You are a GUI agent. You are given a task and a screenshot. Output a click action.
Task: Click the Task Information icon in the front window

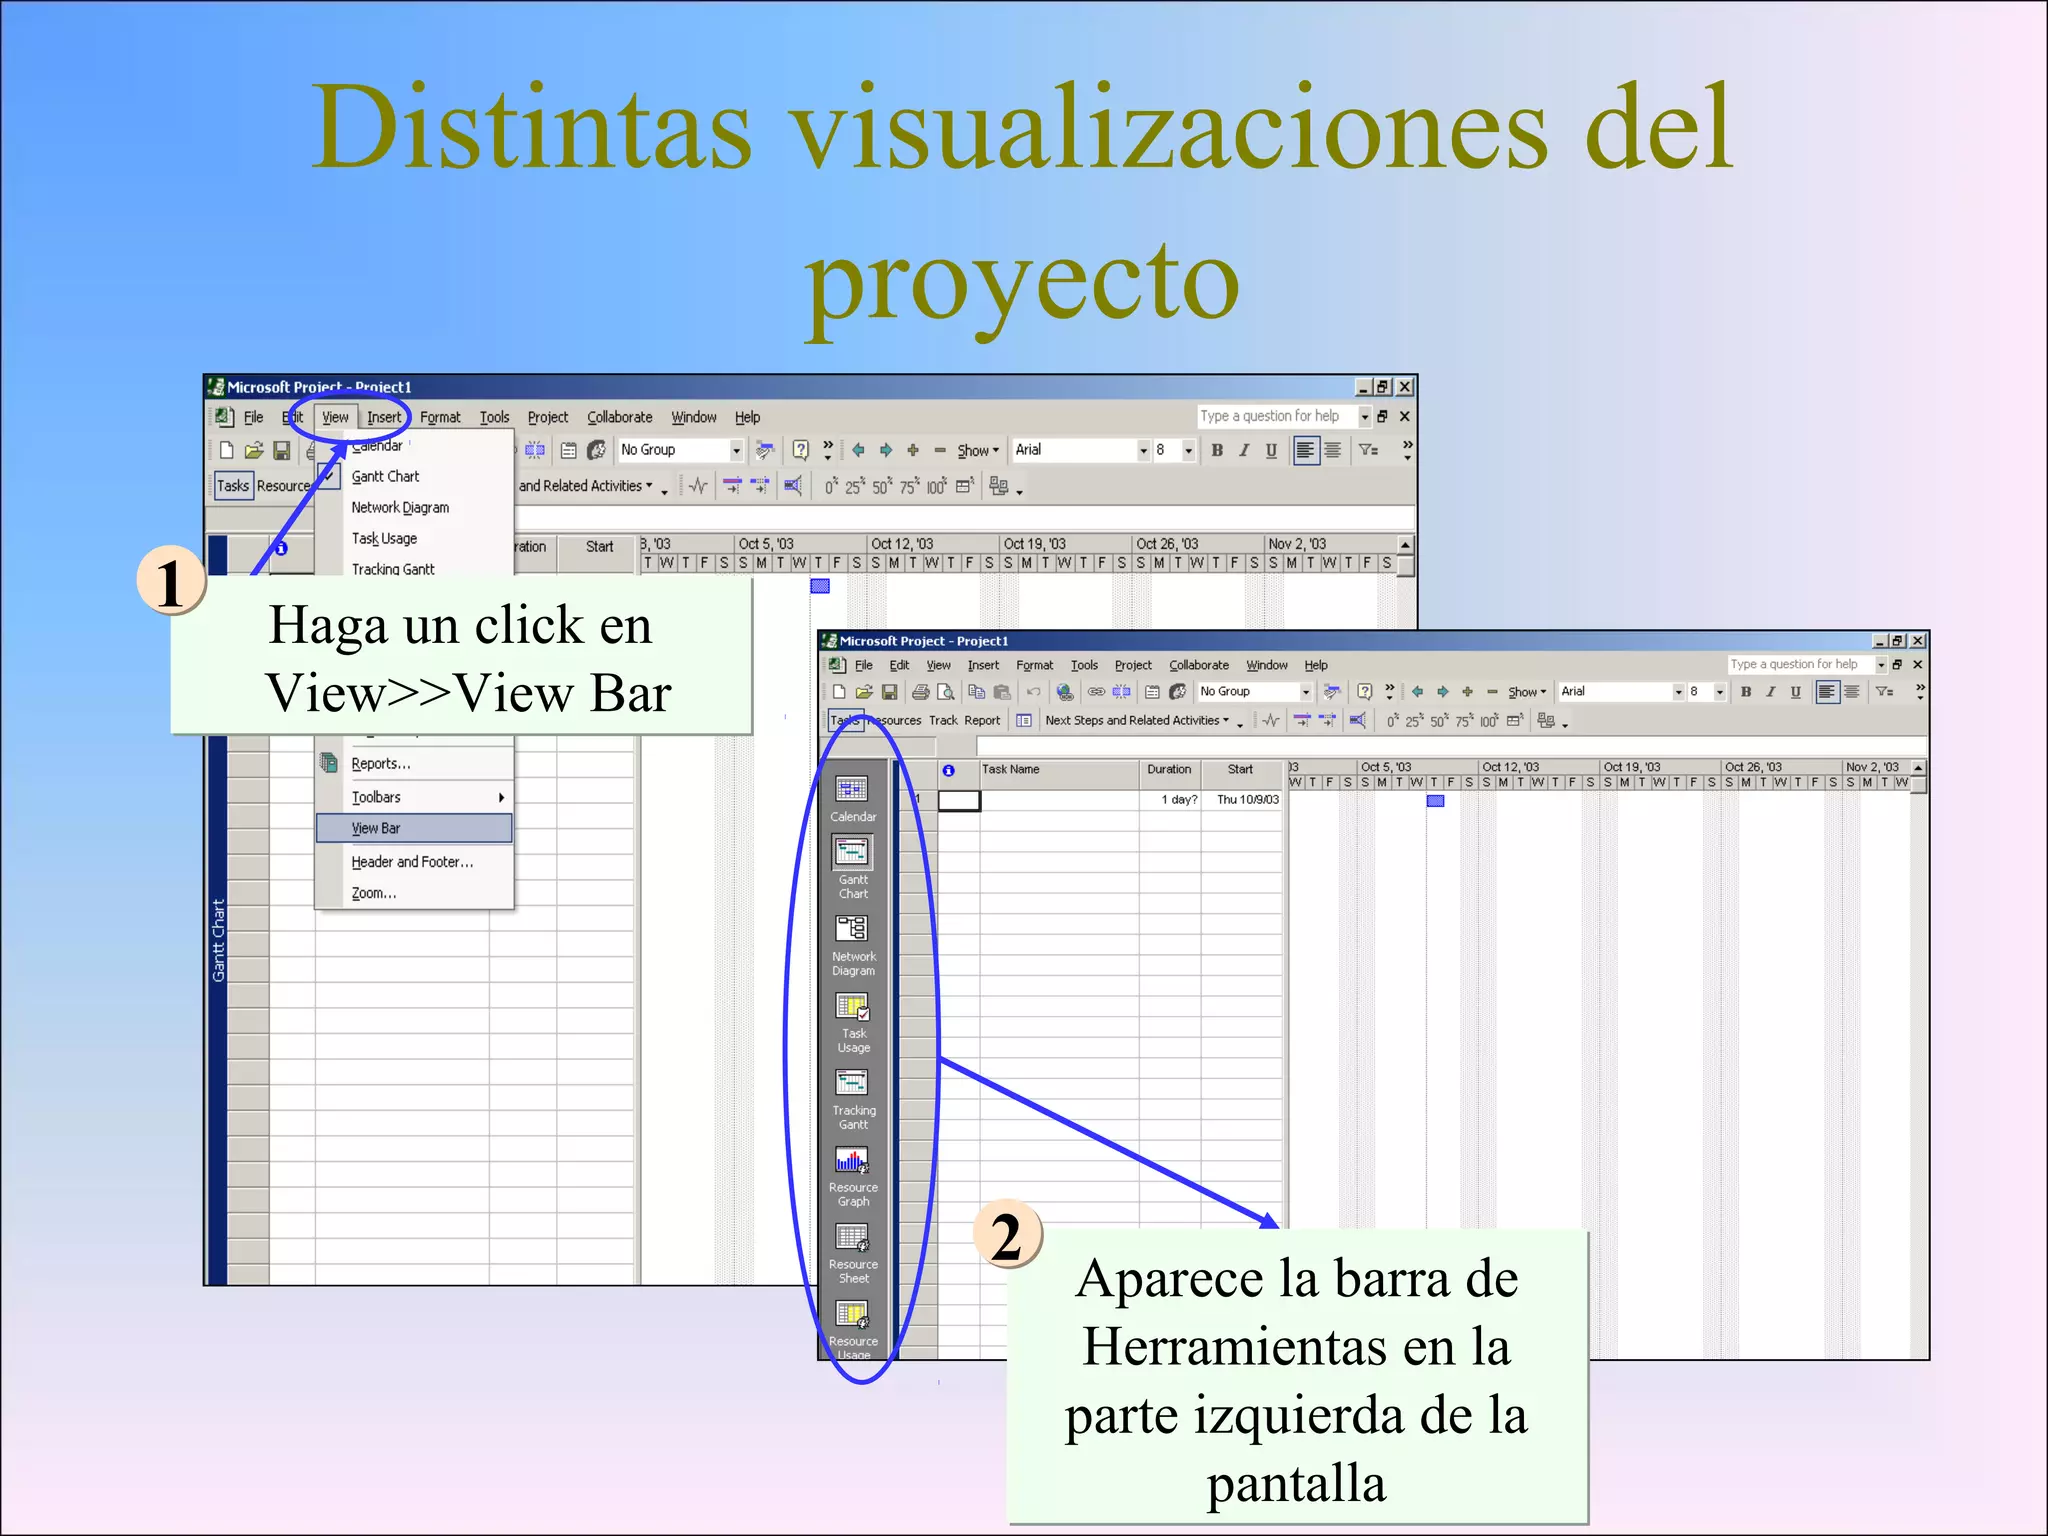(x=1152, y=691)
